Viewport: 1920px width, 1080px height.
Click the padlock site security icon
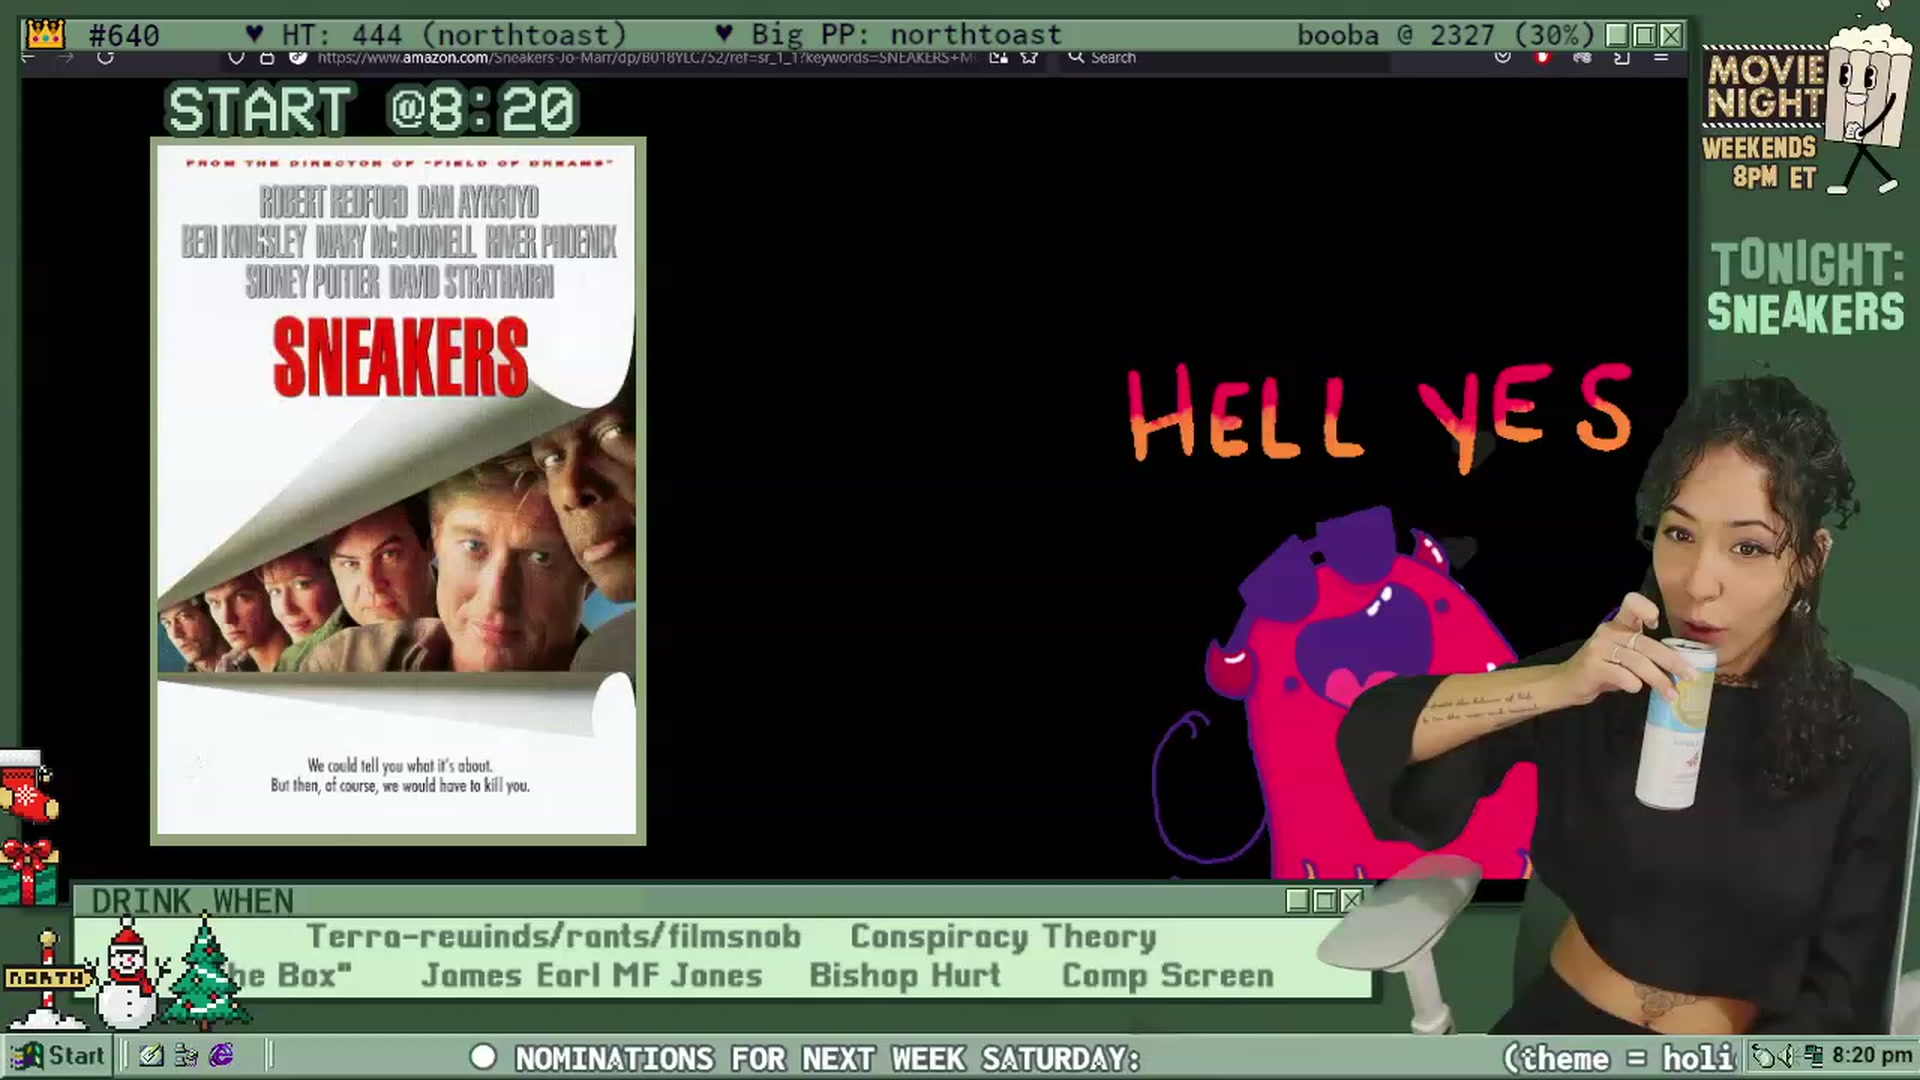pos(267,58)
